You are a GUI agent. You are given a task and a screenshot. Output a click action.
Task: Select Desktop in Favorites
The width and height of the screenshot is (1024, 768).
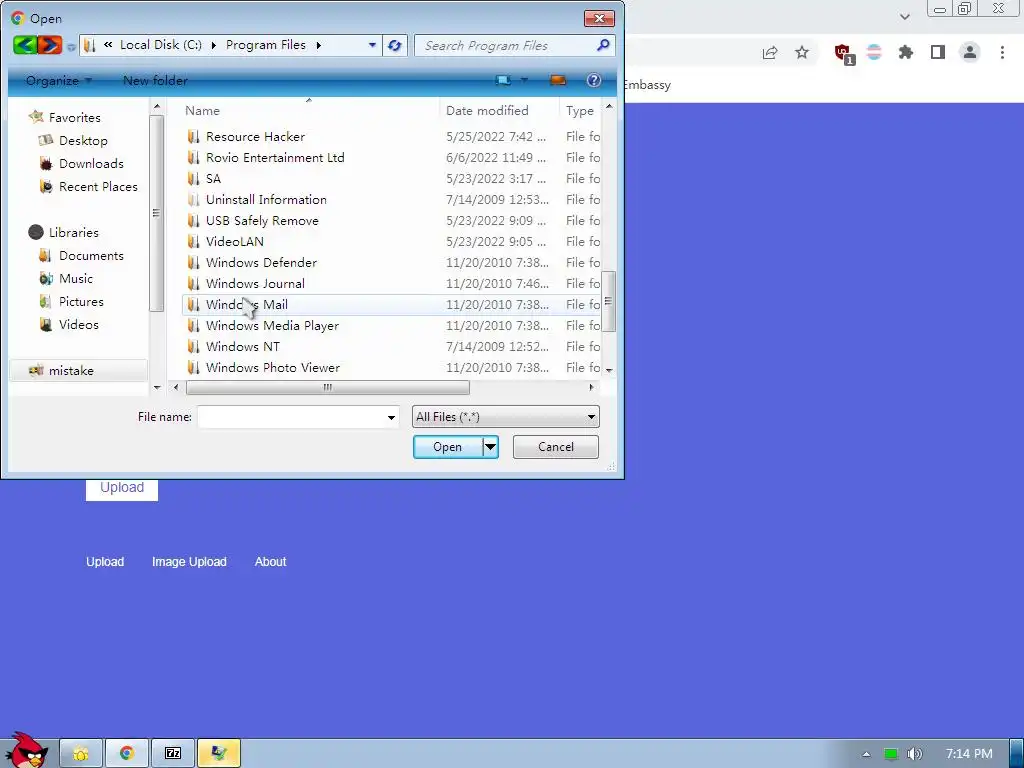pyautogui.click(x=83, y=140)
